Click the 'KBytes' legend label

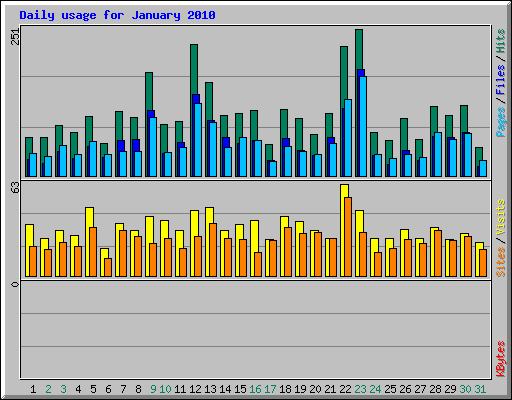click(x=501, y=359)
